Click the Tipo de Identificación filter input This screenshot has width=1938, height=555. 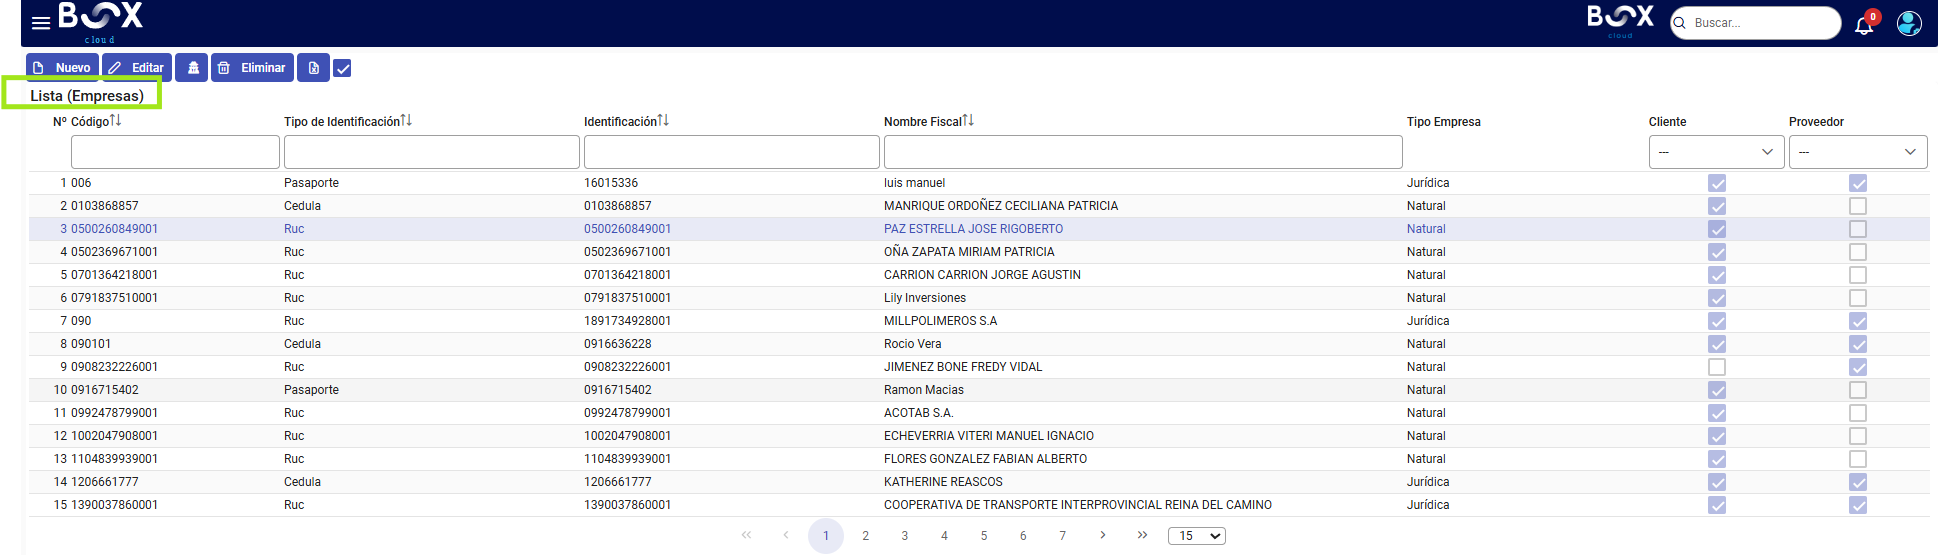pyautogui.click(x=432, y=152)
